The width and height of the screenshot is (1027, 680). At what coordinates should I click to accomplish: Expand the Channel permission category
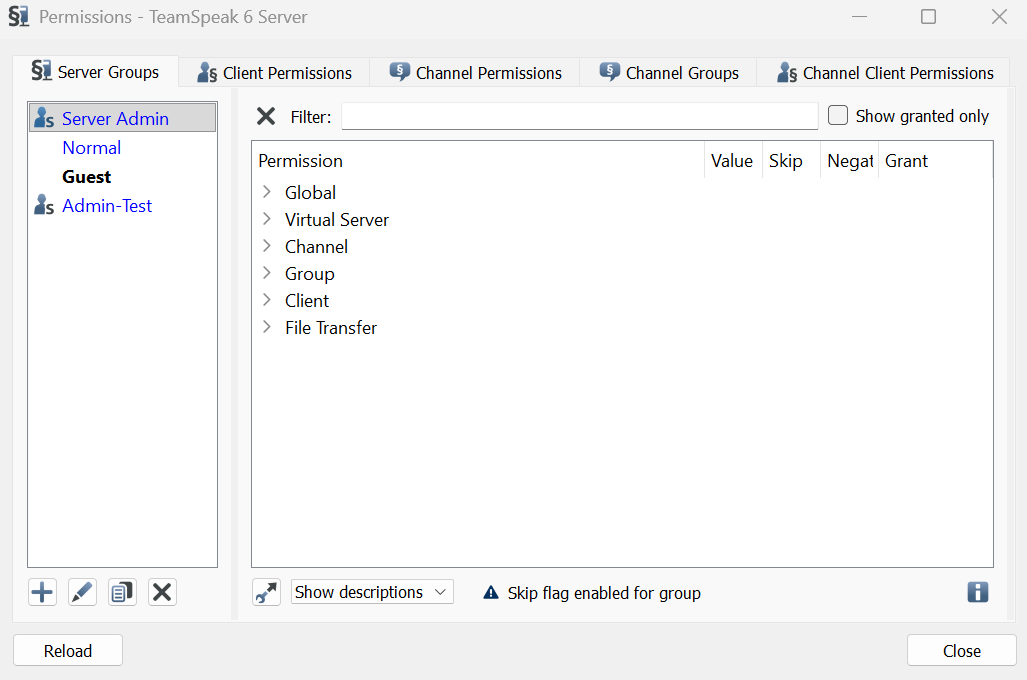(267, 246)
